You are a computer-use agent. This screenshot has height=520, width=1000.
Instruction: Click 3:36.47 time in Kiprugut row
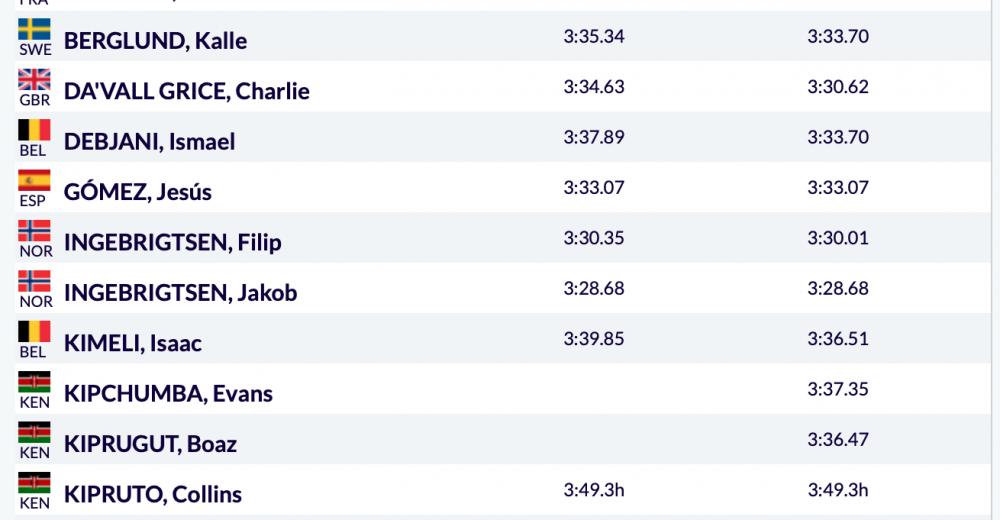pos(838,440)
